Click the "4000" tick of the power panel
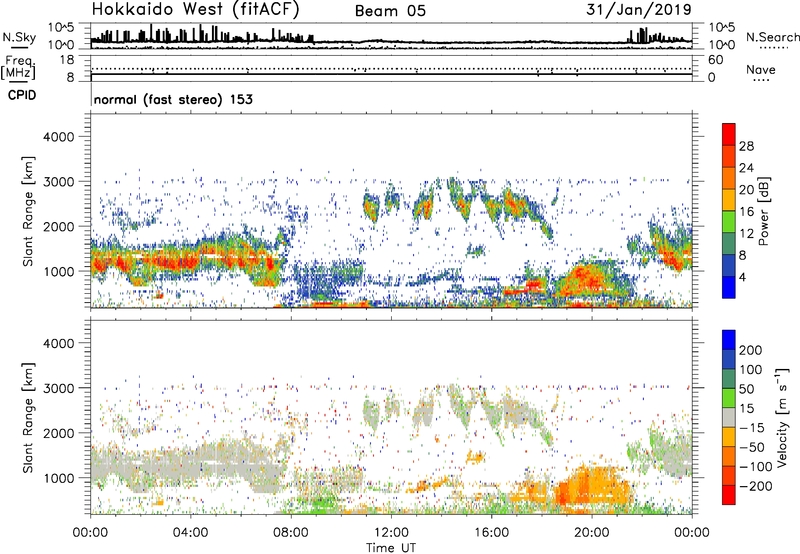The image size is (800, 554). point(59,137)
